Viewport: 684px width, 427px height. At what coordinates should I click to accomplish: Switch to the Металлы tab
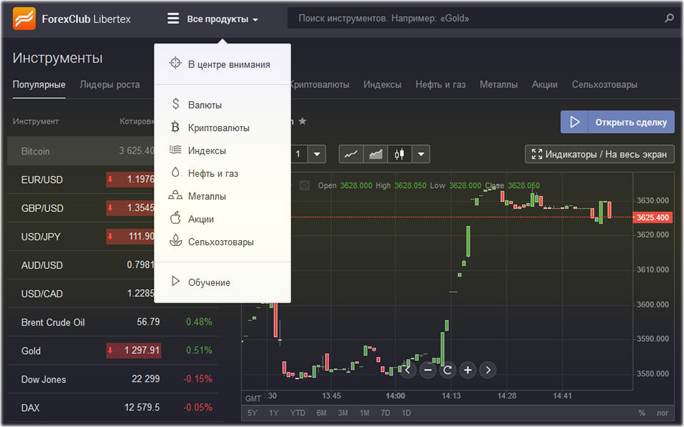(x=498, y=85)
